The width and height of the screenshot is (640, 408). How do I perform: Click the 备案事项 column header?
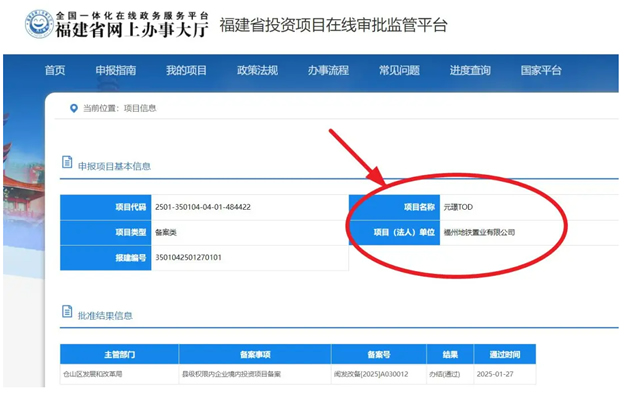255,354
